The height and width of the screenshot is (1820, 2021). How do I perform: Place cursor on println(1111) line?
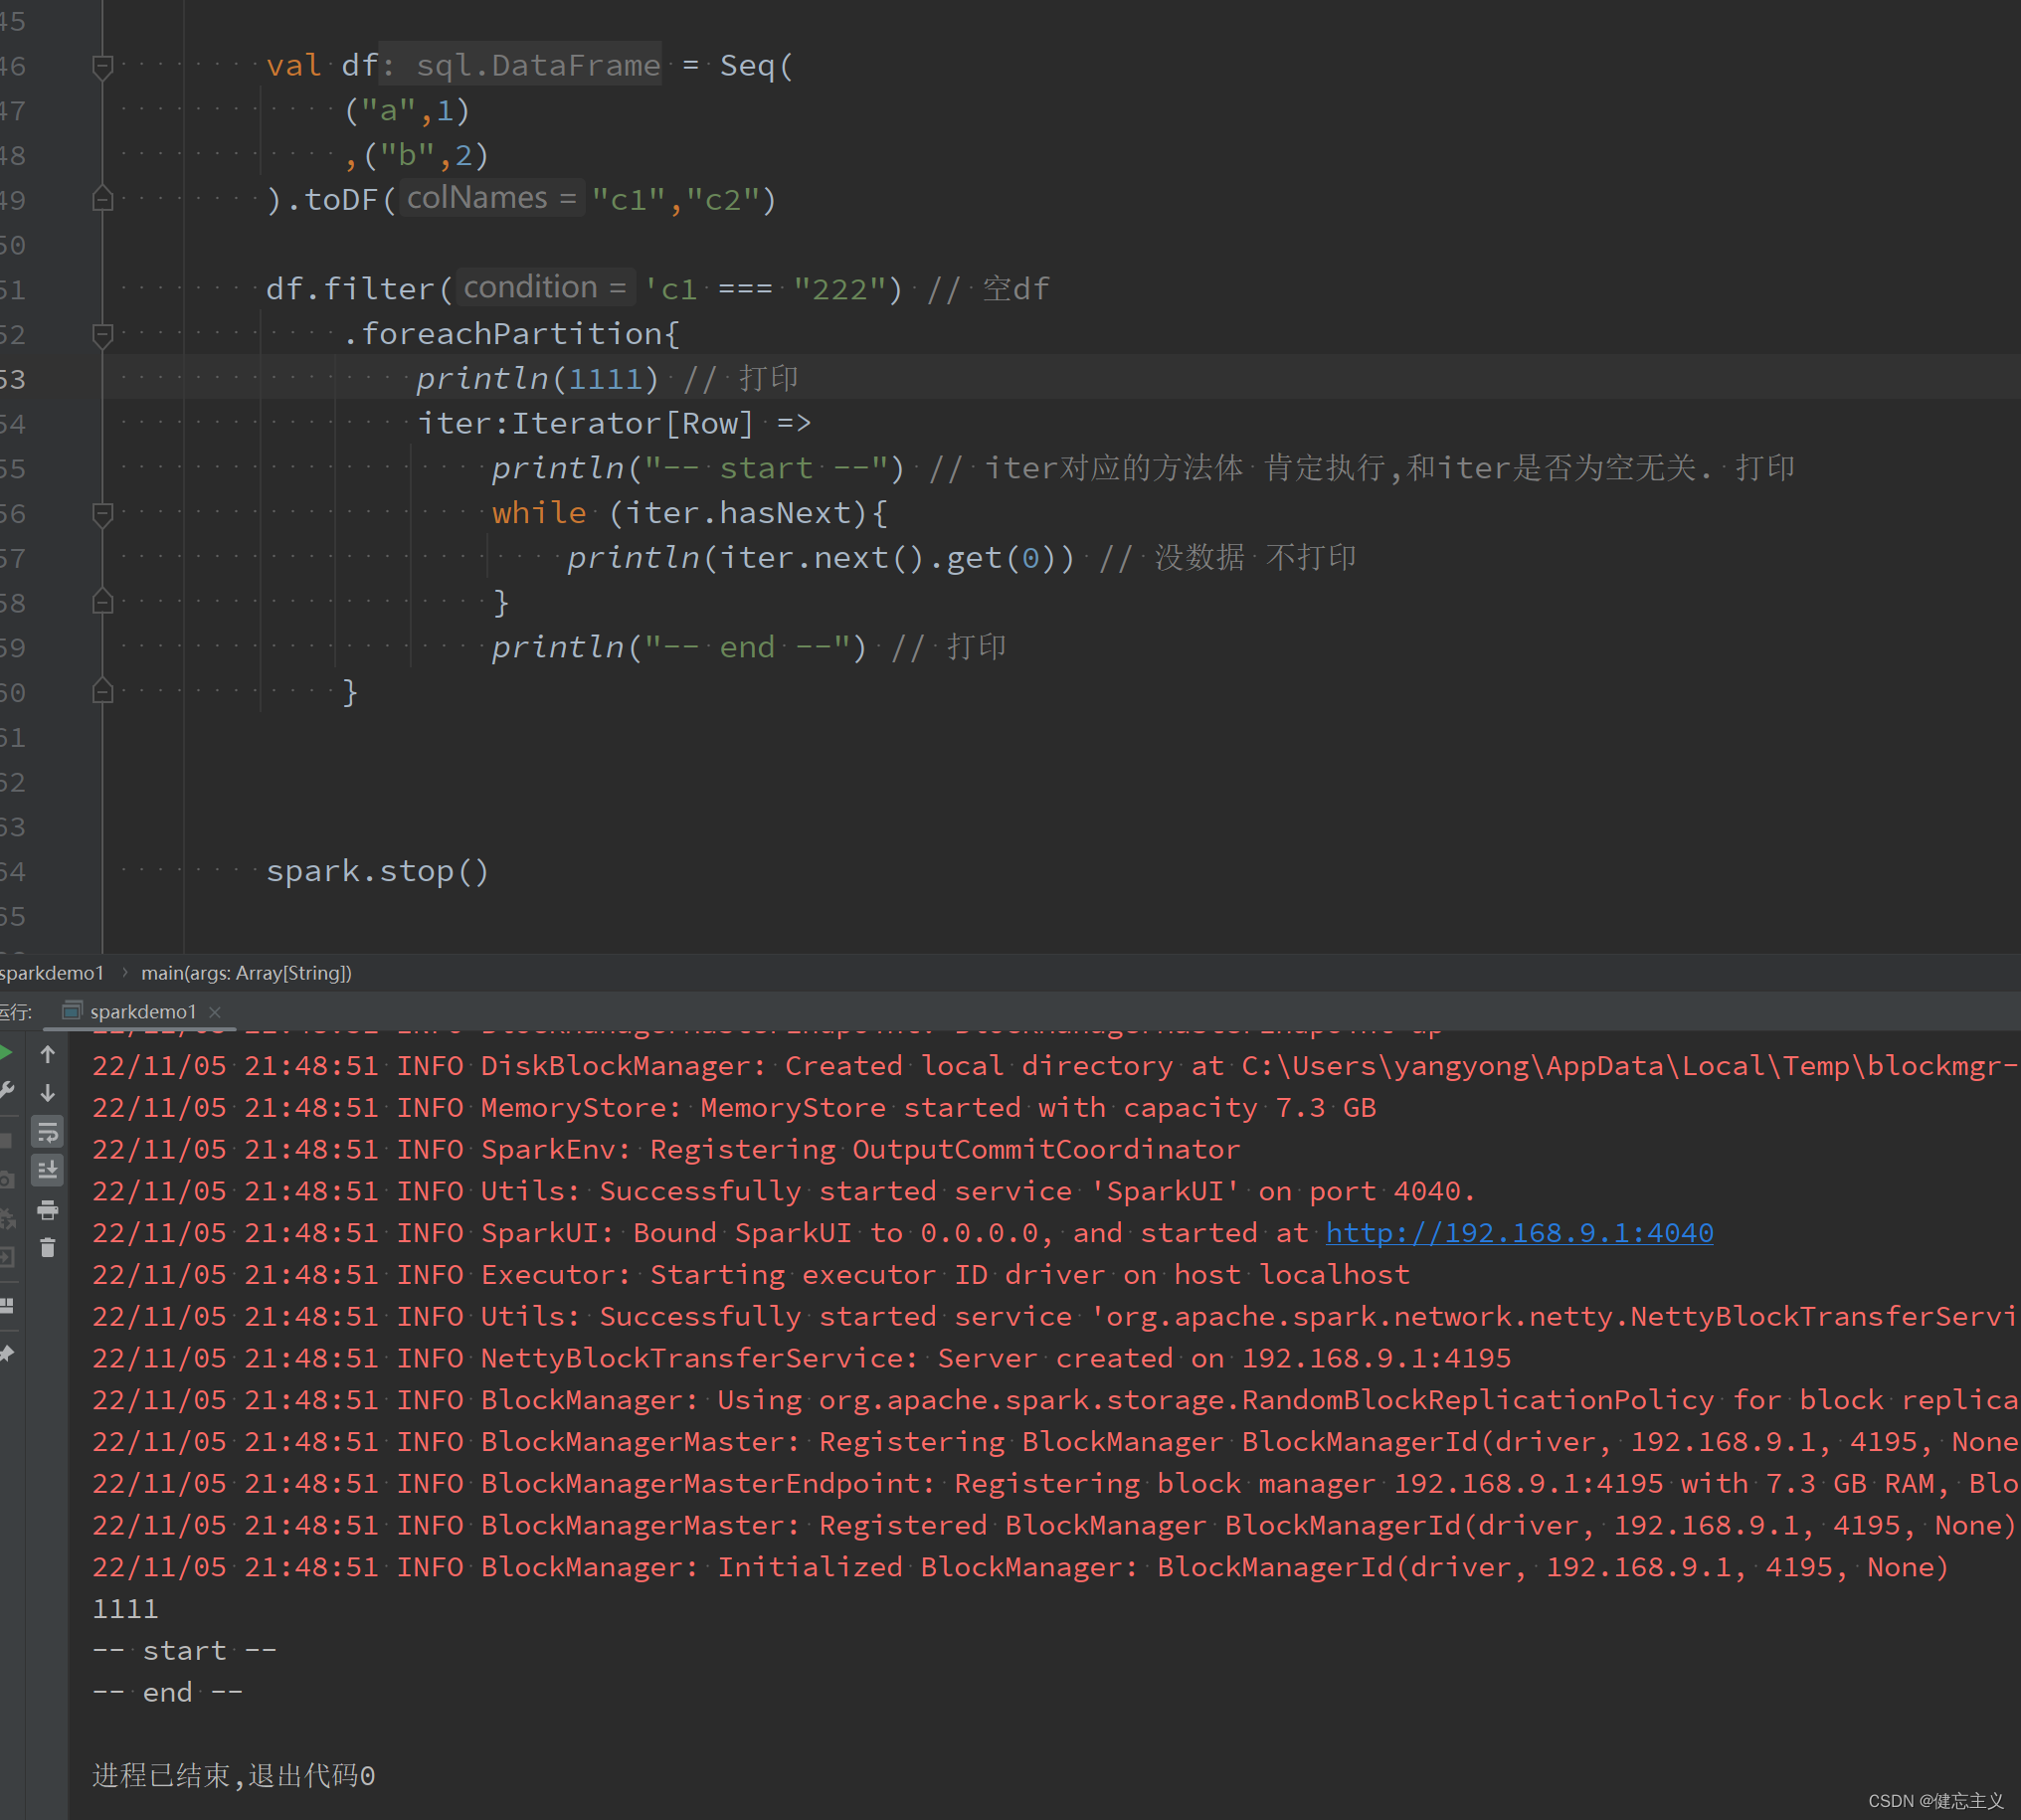tap(536, 379)
